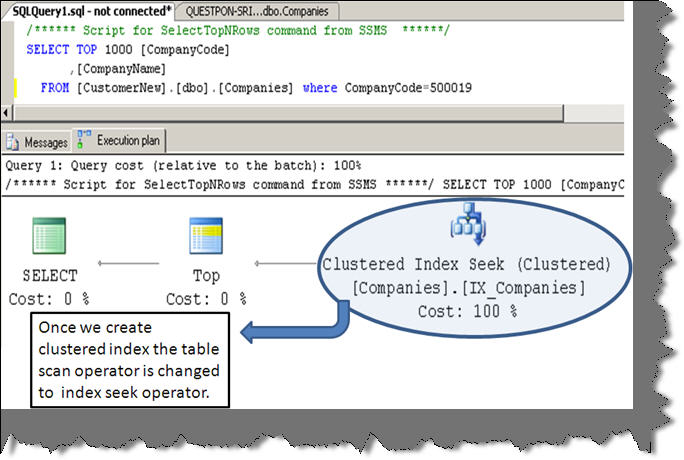
Task: Click the [CompanyCode] column in the query
Action: (185, 50)
